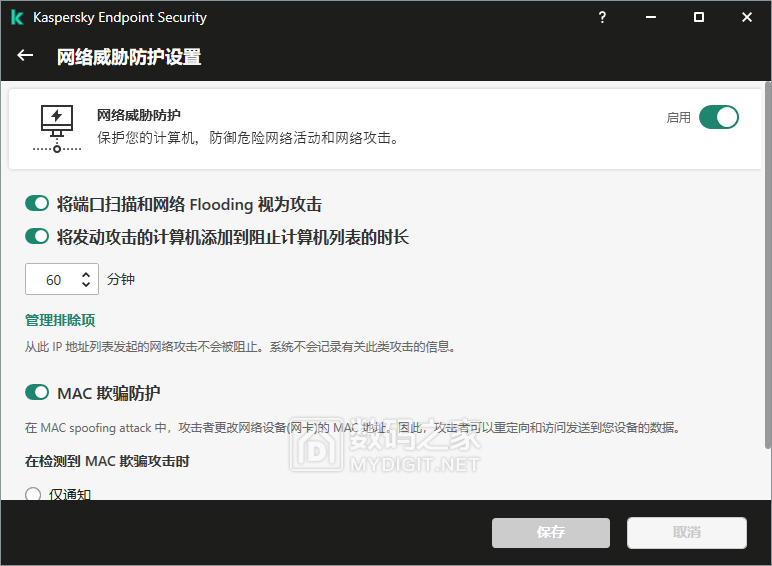
Task: Toggle the 启用 network threat protection switch
Action: click(719, 118)
